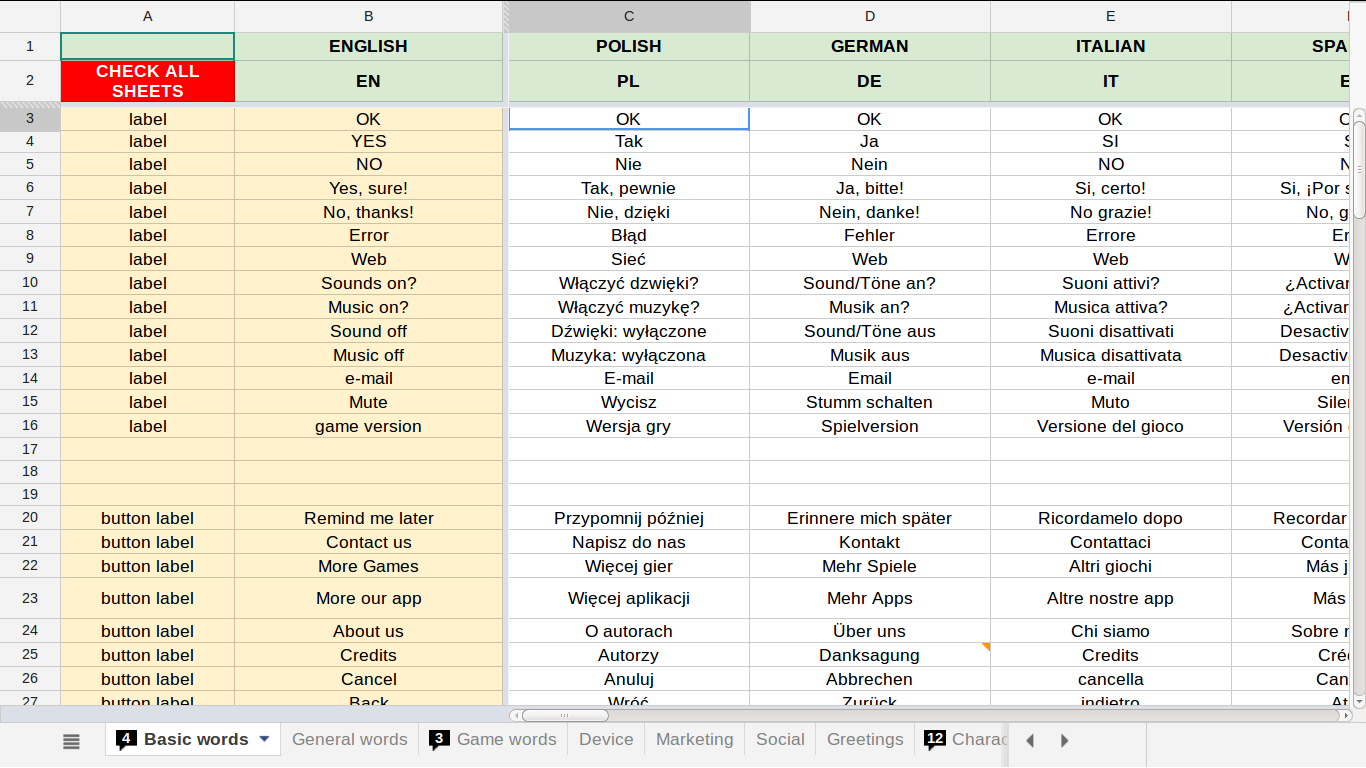Screen dimensions: 1366x768
Task: Click the note indicator on Danksagung cell
Action: 986,647
